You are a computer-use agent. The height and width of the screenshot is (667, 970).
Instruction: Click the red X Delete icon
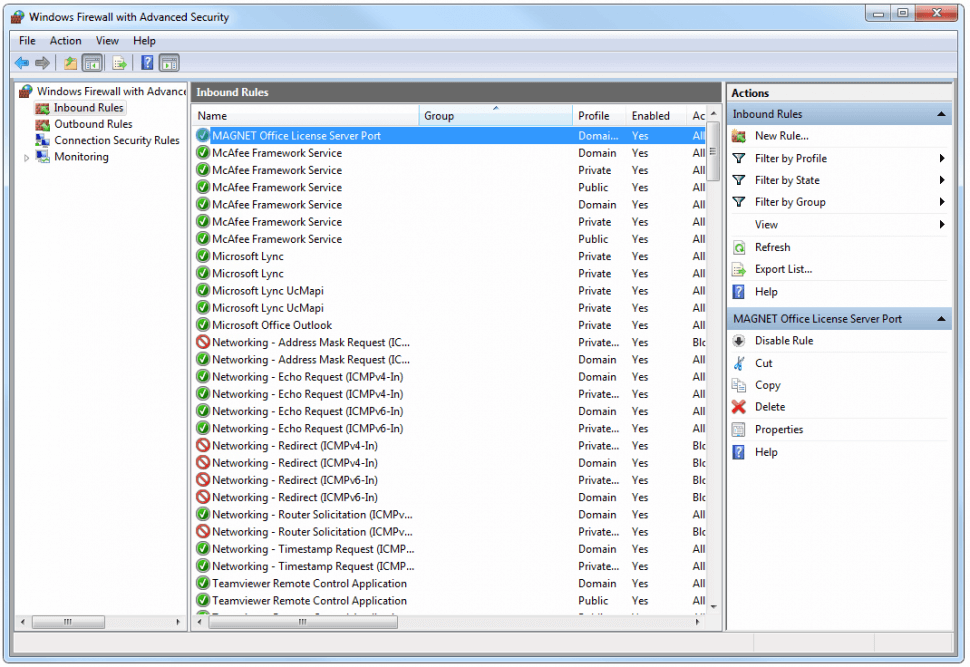(739, 407)
